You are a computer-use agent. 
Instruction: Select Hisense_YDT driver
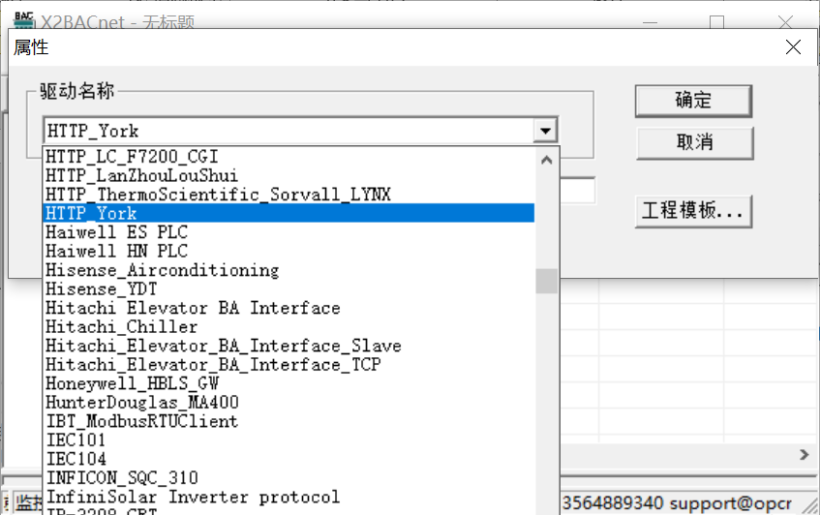(289, 289)
